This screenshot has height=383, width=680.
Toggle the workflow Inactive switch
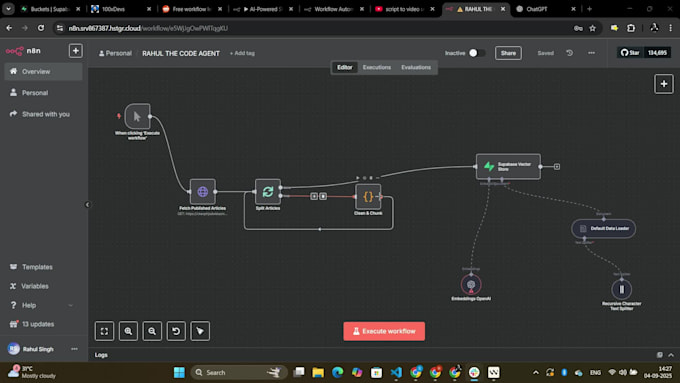[477, 52]
